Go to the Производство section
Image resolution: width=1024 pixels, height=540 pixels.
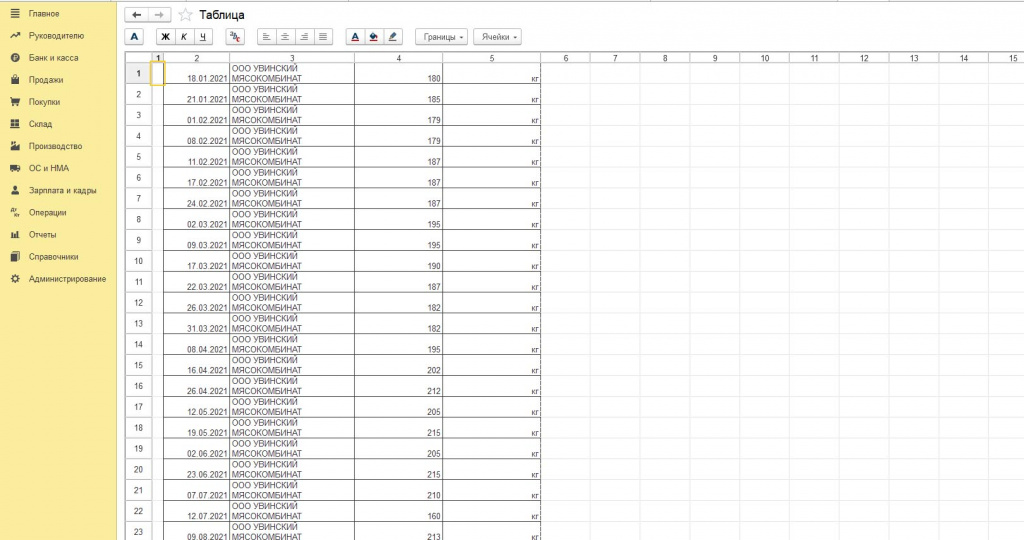pyautogui.click(x=56, y=146)
